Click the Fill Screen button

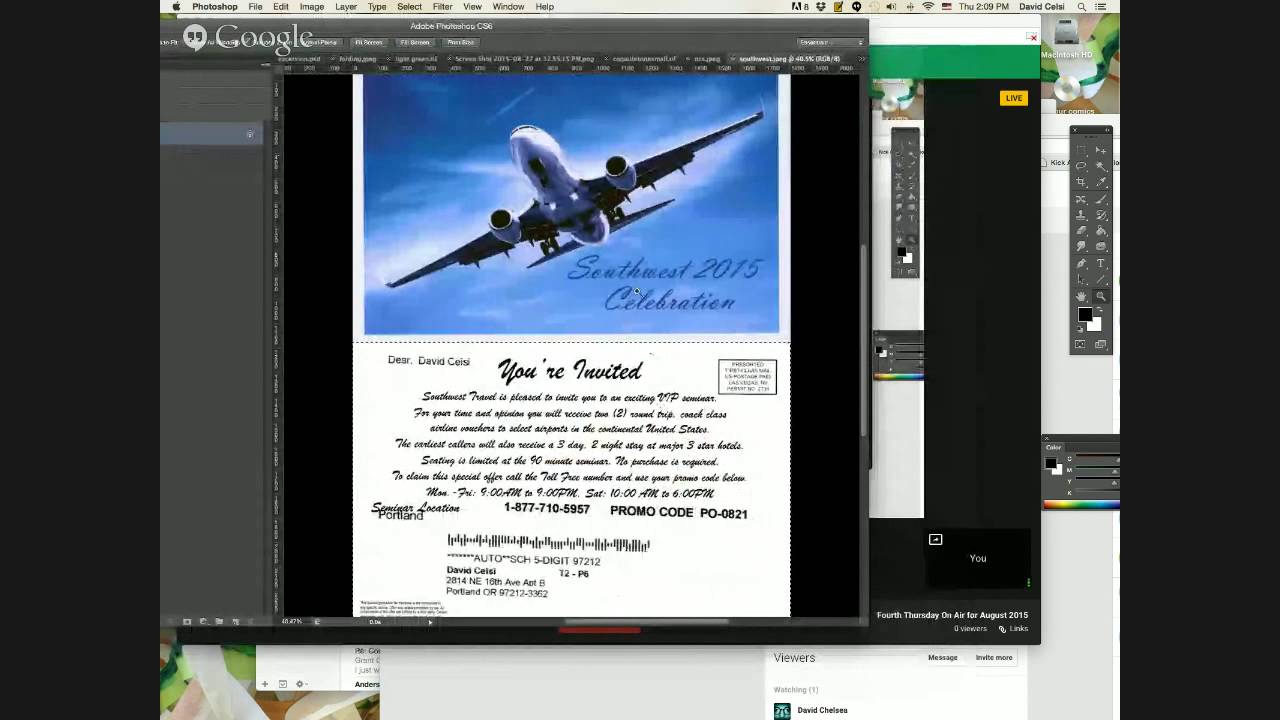415,43
